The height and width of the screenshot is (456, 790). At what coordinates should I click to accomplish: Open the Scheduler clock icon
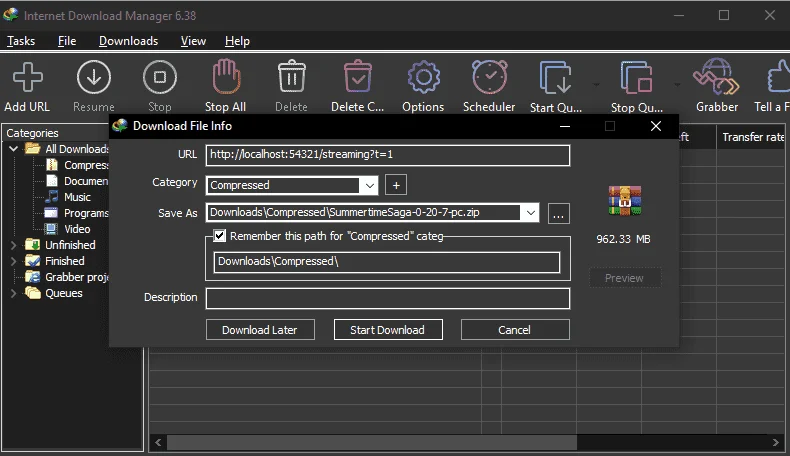pos(489,77)
